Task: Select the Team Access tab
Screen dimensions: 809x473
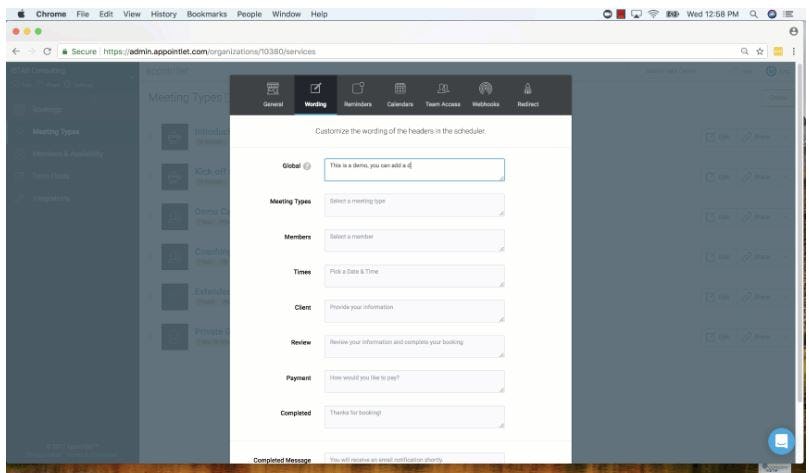Action: click(x=443, y=95)
